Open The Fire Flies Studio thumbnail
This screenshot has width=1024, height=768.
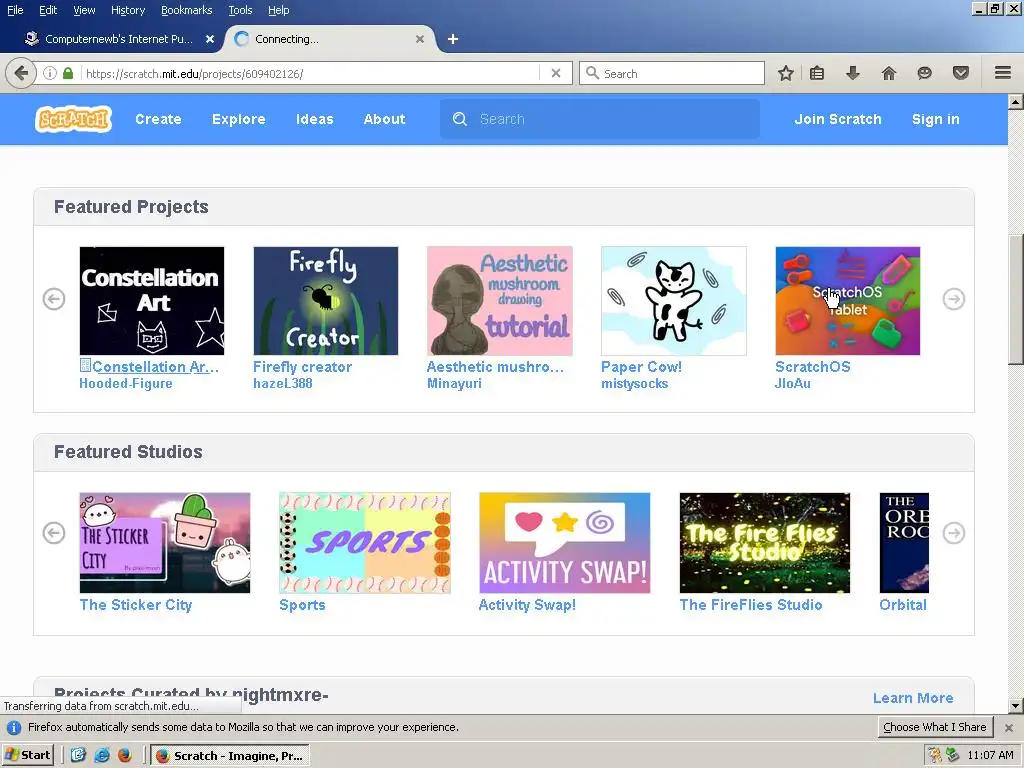(765, 543)
